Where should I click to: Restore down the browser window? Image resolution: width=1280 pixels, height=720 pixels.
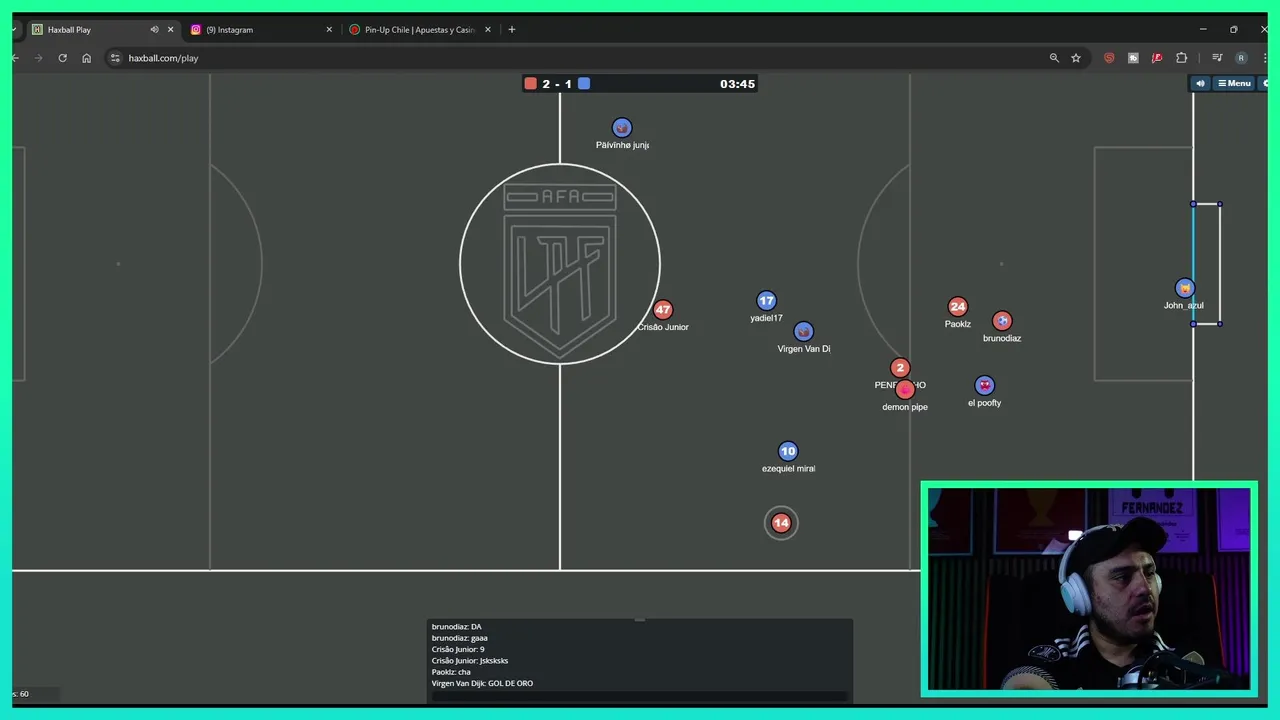tap(1234, 29)
